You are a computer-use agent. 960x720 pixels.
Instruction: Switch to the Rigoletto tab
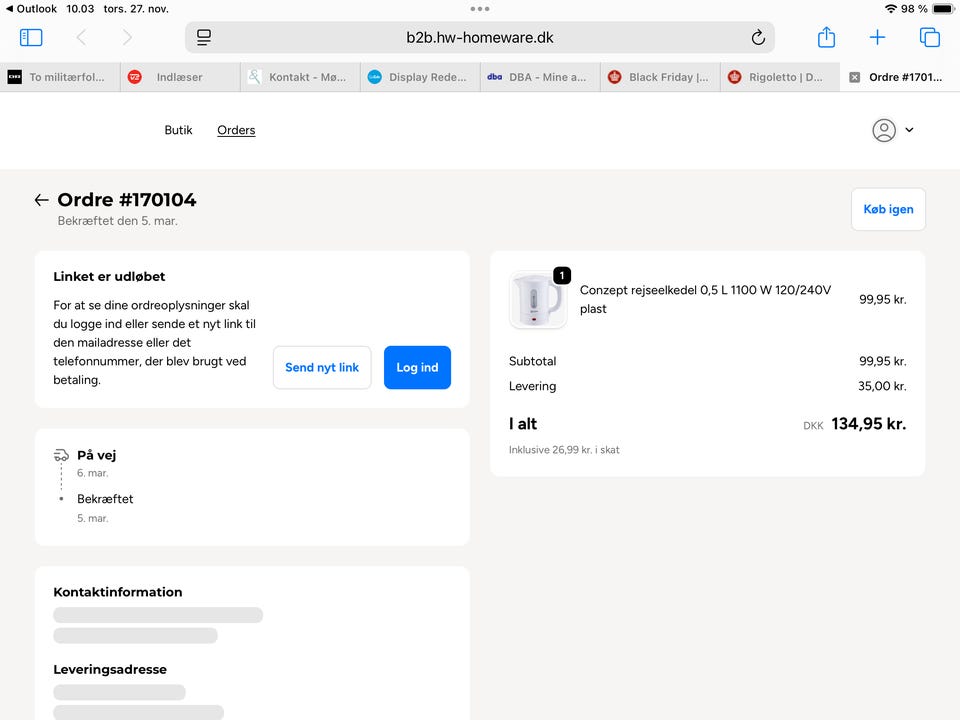(x=780, y=77)
